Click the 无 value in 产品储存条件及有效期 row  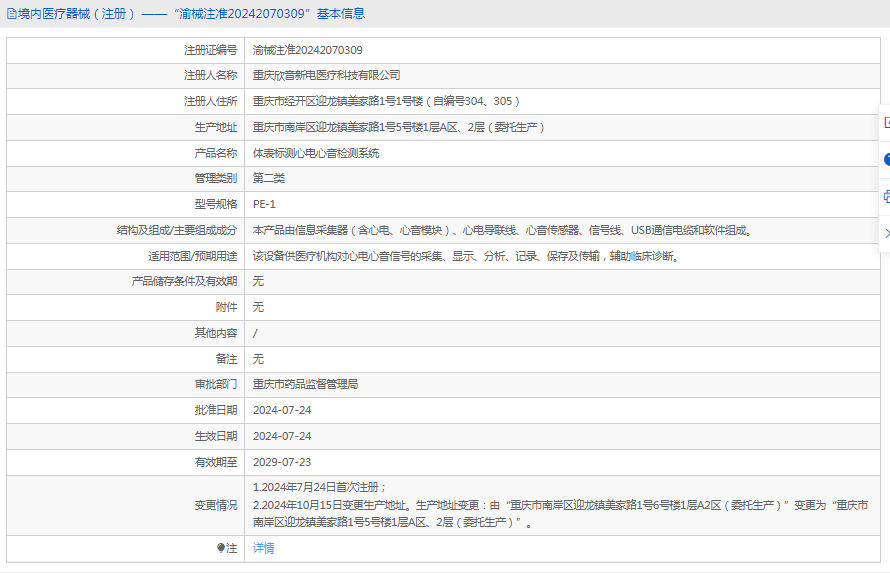click(x=258, y=281)
